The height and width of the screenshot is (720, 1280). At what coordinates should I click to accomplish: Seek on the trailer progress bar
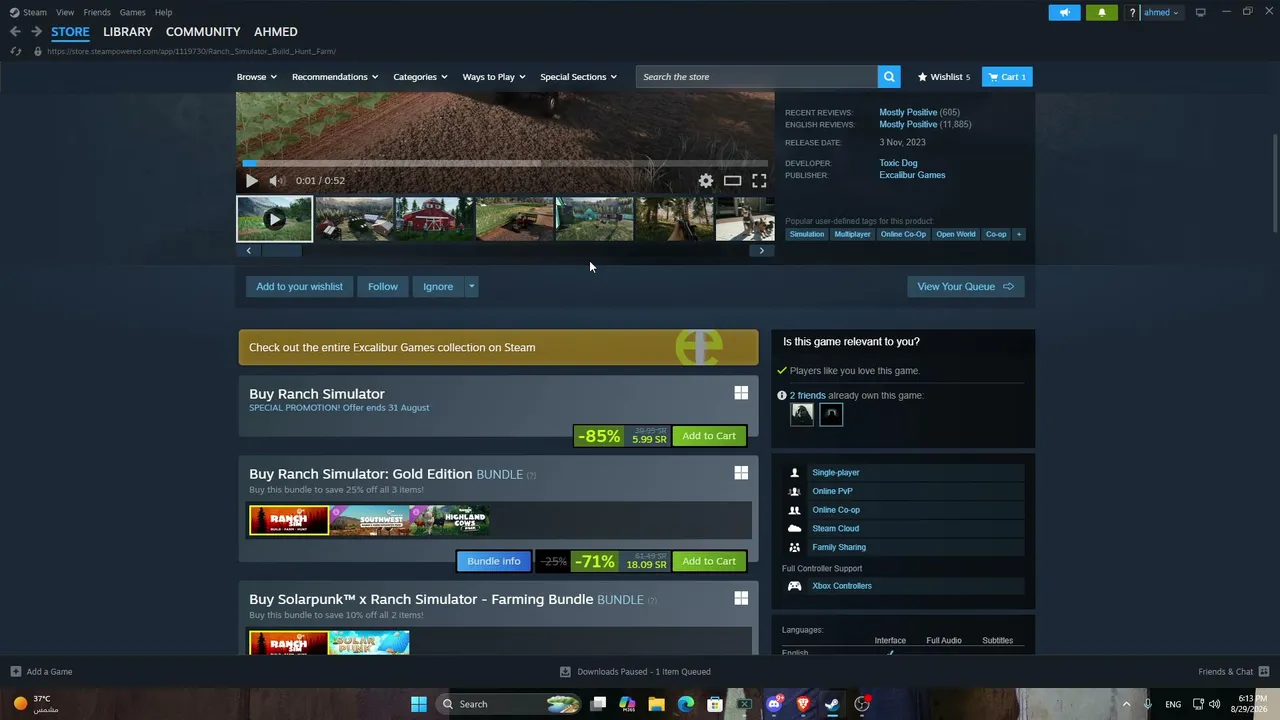coord(506,163)
